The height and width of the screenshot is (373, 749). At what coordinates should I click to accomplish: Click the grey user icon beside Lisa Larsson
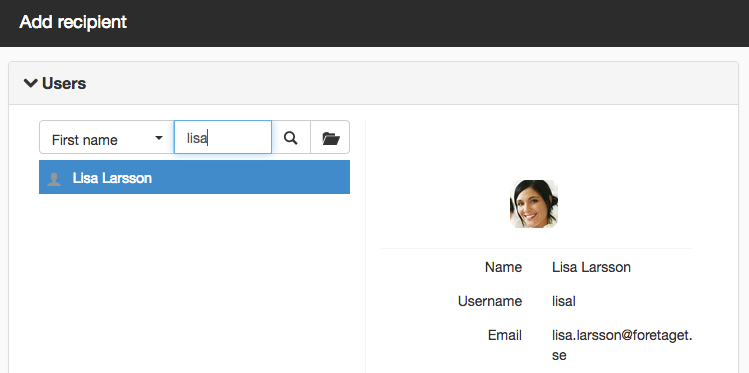[54, 179]
